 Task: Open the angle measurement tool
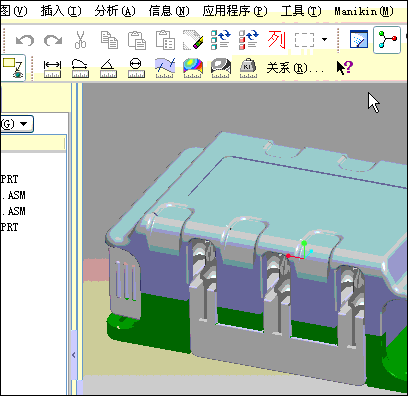(x=108, y=68)
